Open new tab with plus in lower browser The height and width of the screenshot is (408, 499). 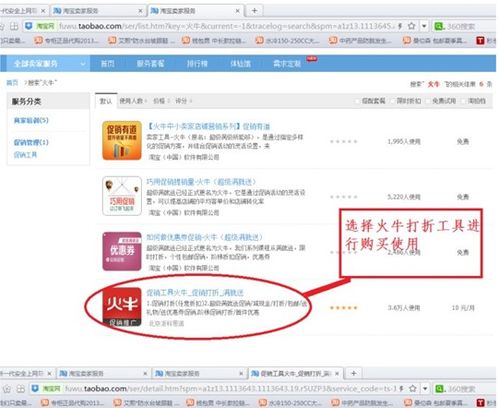(354, 373)
